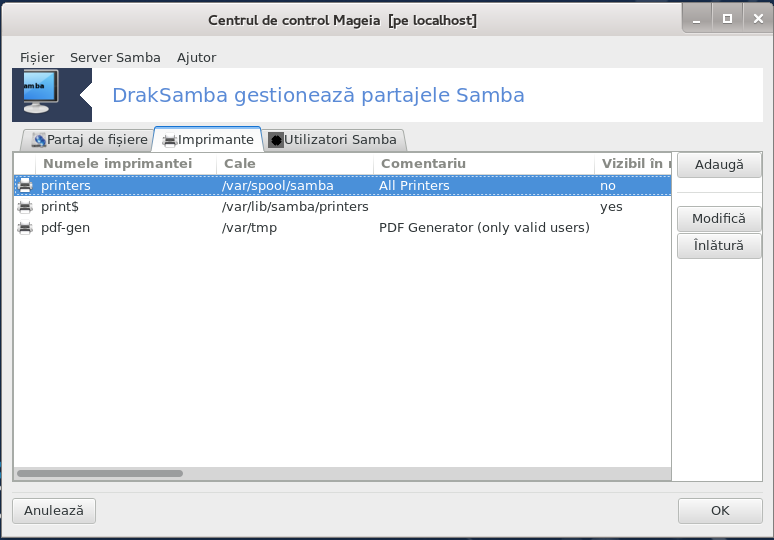The image size is (774, 540).
Task: Confirm with the OK button
Action: (720, 510)
